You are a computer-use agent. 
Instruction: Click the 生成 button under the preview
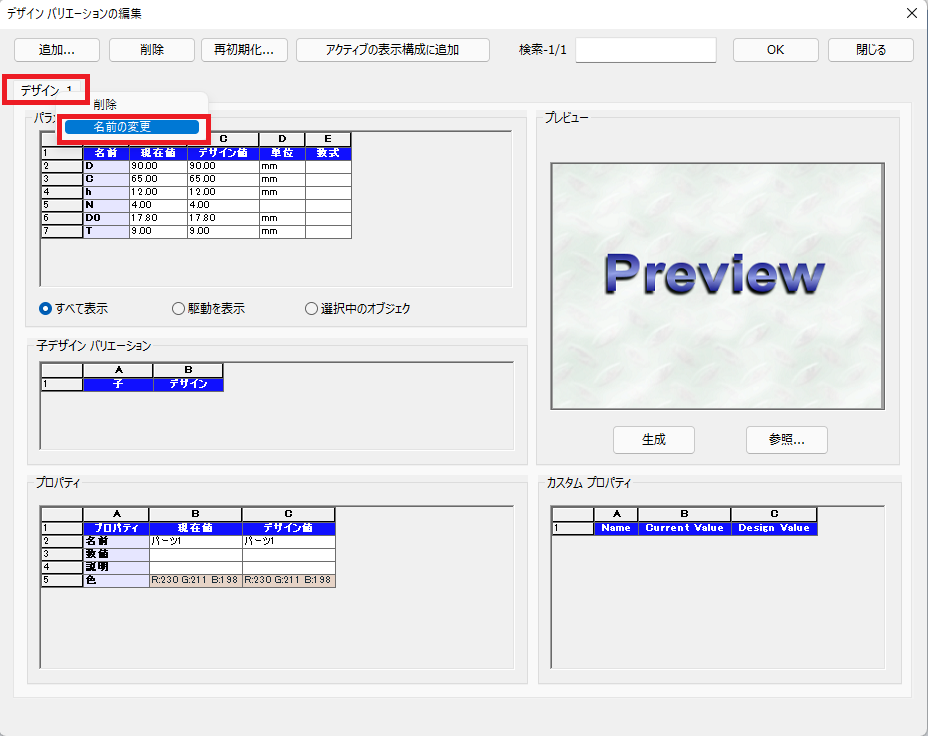653,439
